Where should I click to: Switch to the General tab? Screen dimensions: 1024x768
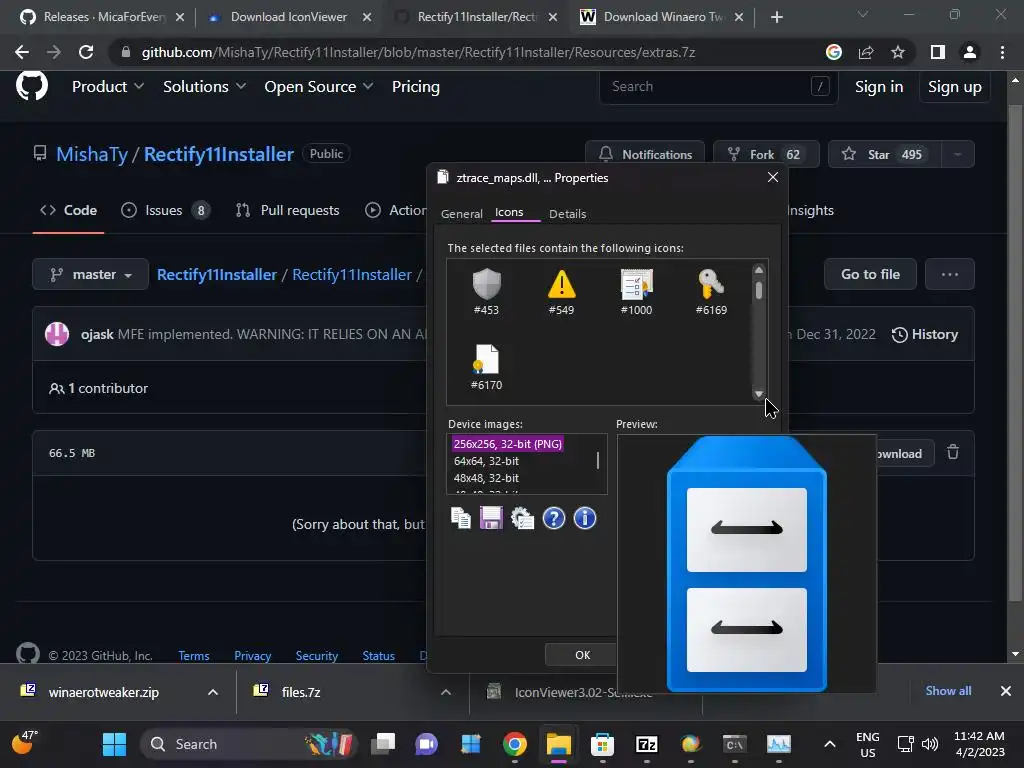462,214
